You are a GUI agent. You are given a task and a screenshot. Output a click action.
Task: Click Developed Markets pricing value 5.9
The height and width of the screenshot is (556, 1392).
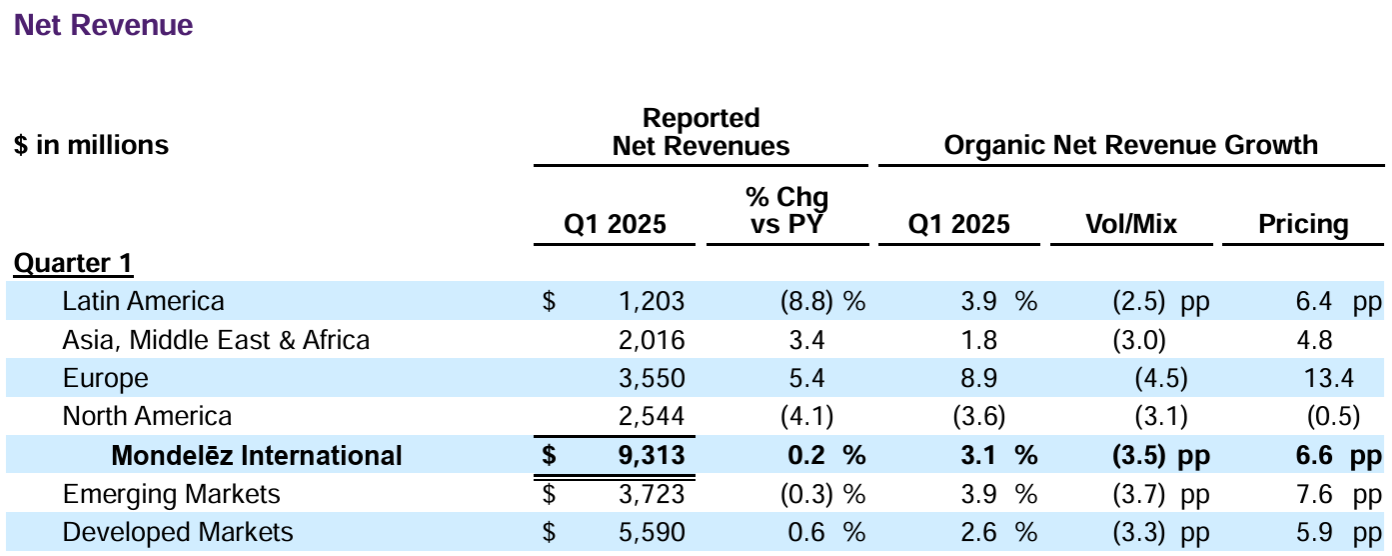[x=1314, y=532]
